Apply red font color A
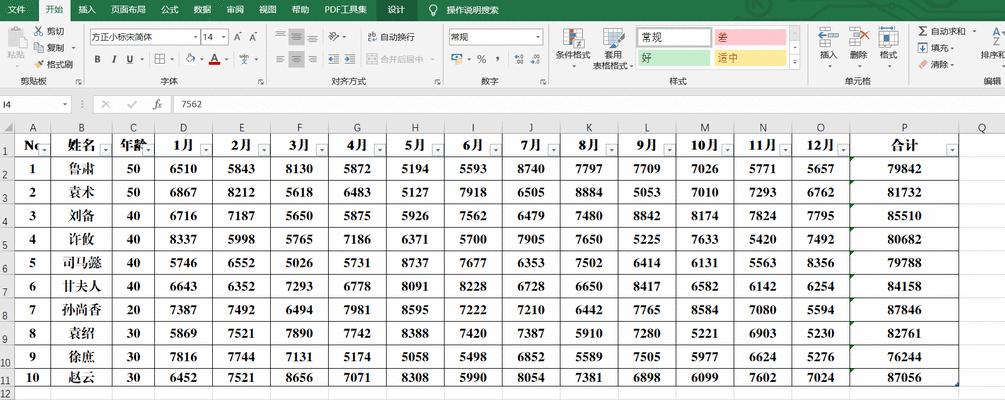This screenshot has width=1005, height=400. 214,59
